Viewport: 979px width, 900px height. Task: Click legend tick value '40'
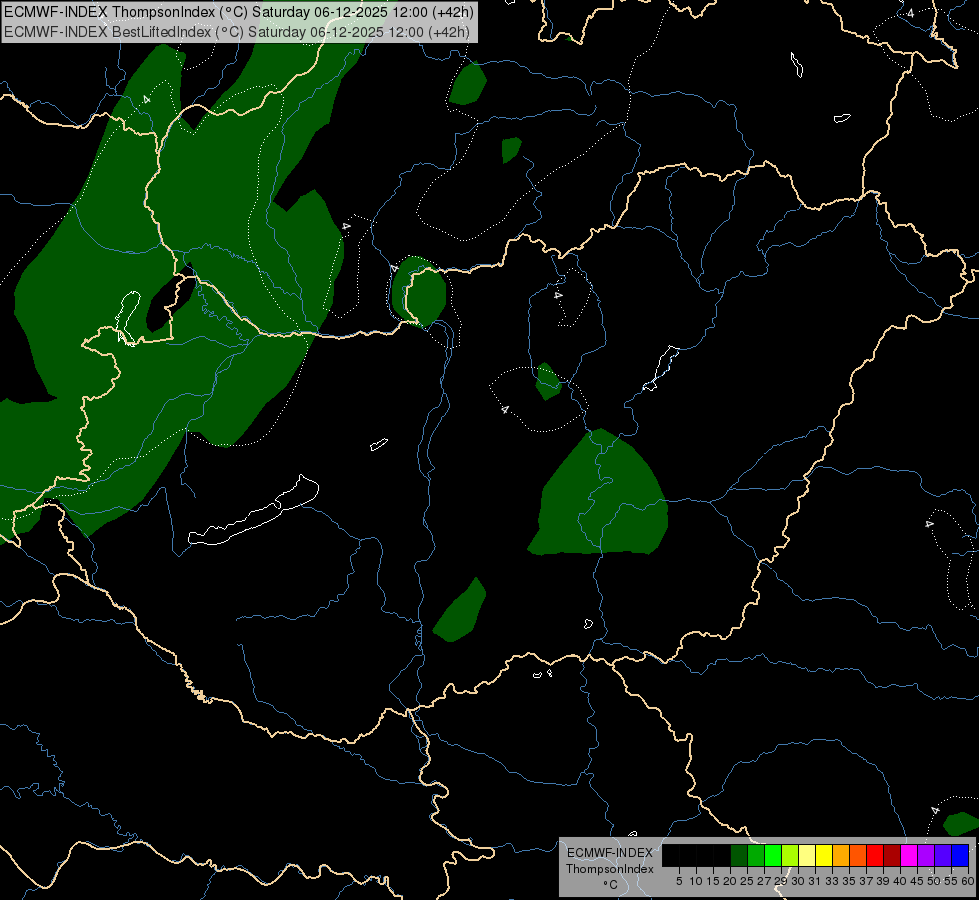tap(900, 881)
